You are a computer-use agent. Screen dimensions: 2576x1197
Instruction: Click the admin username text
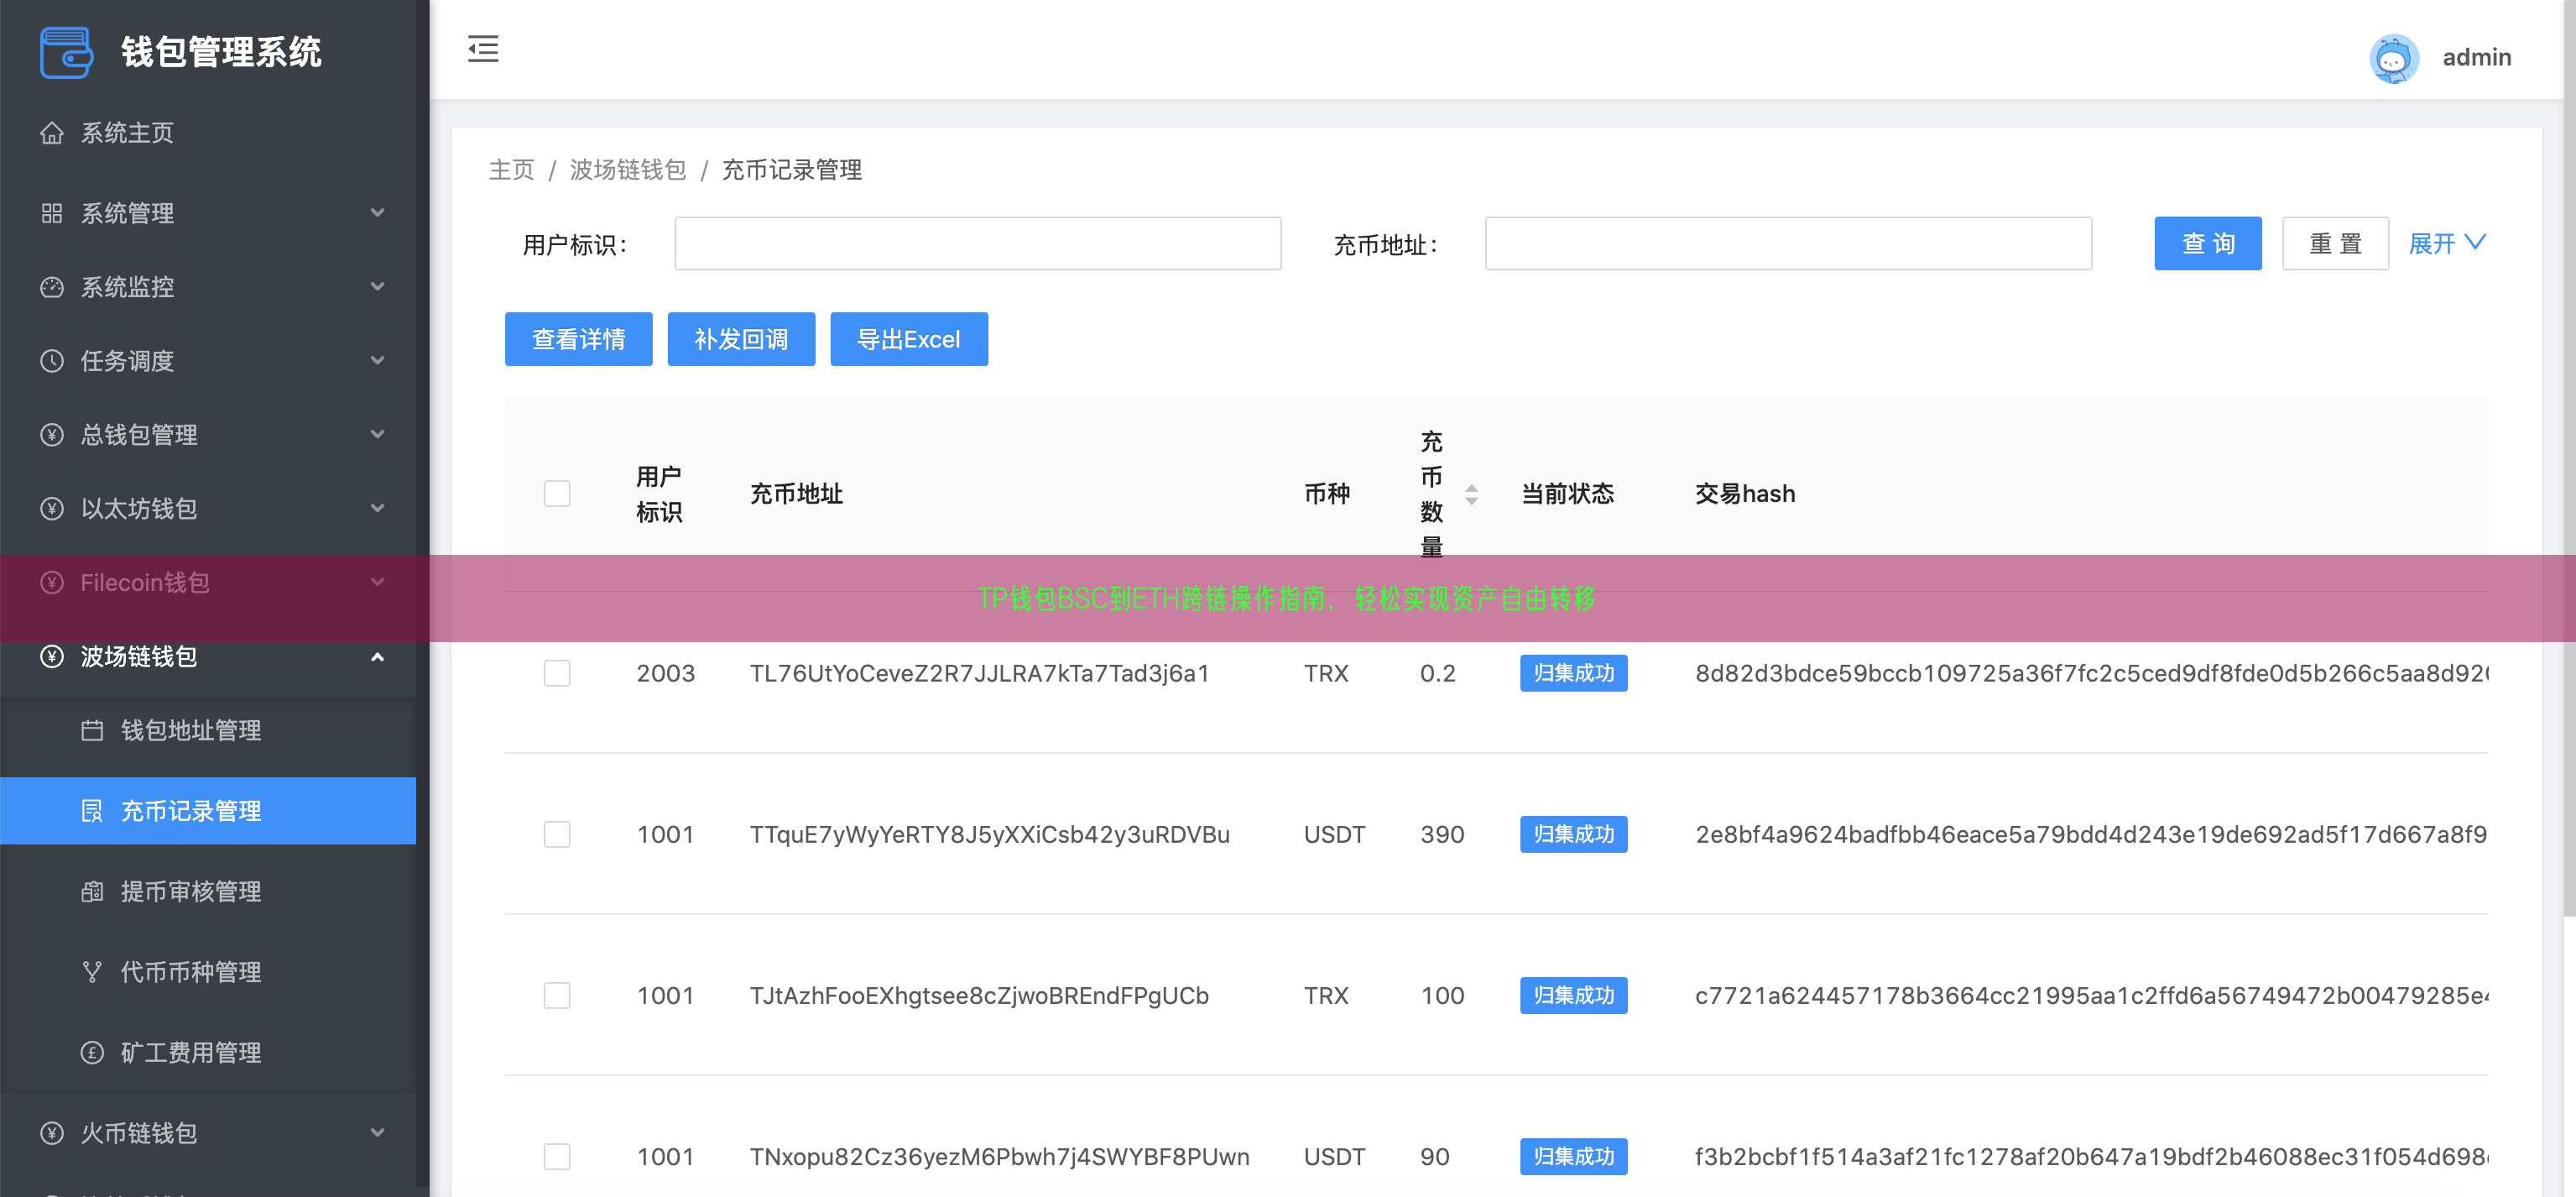tap(2476, 58)
